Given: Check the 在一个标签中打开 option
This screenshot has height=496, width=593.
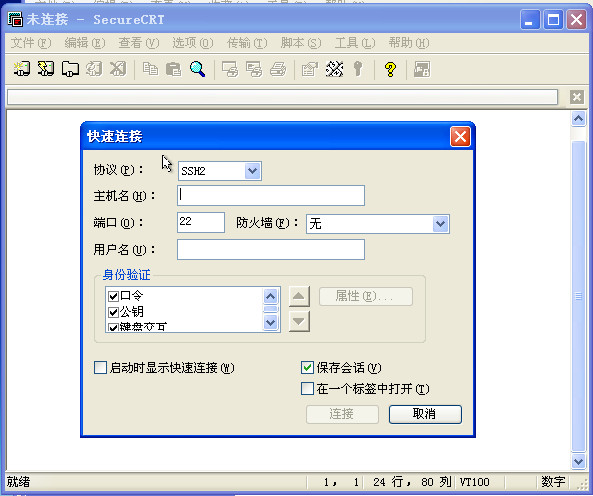Looking at the screenshot, I should pyautogui.click(x=307, y=388).
